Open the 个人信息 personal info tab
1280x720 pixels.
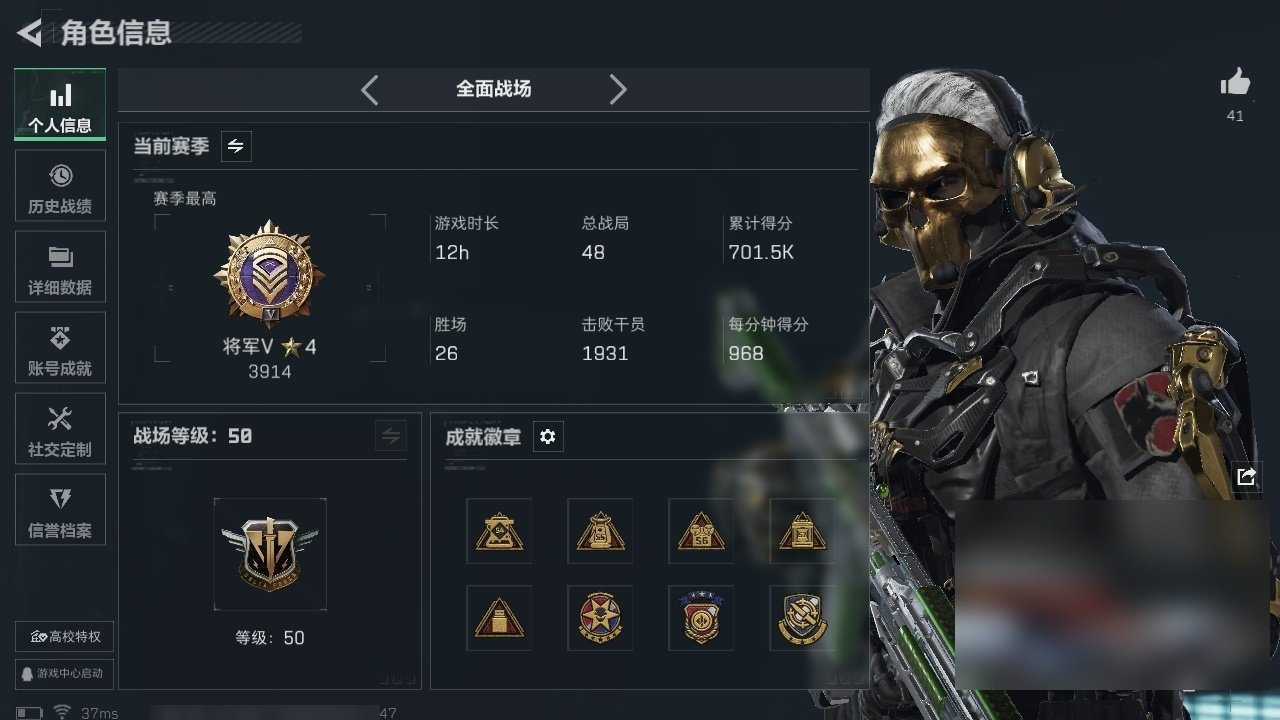point(60,105)
